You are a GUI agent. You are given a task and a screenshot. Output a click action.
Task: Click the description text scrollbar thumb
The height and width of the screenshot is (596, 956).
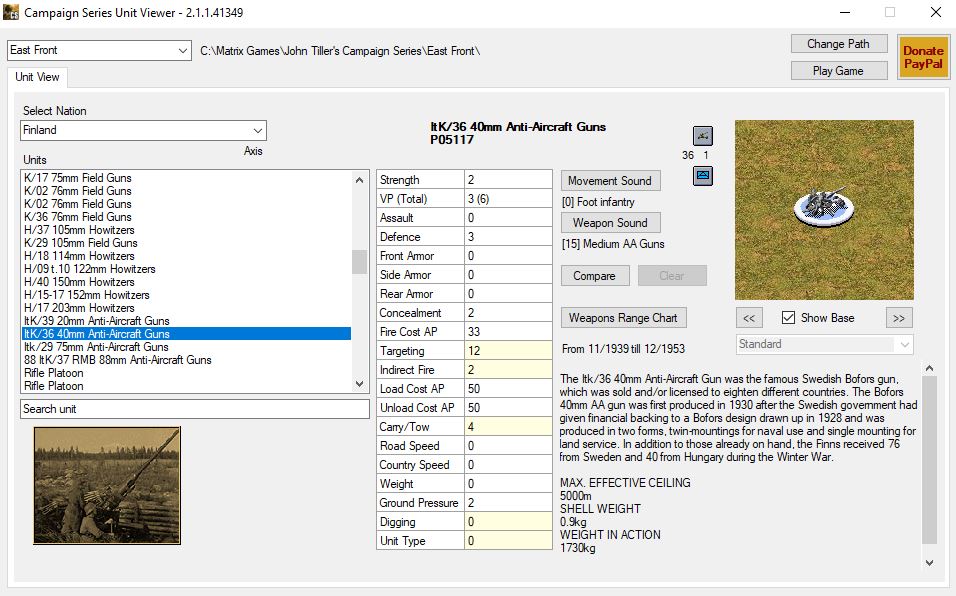click(x=929, y=460)
